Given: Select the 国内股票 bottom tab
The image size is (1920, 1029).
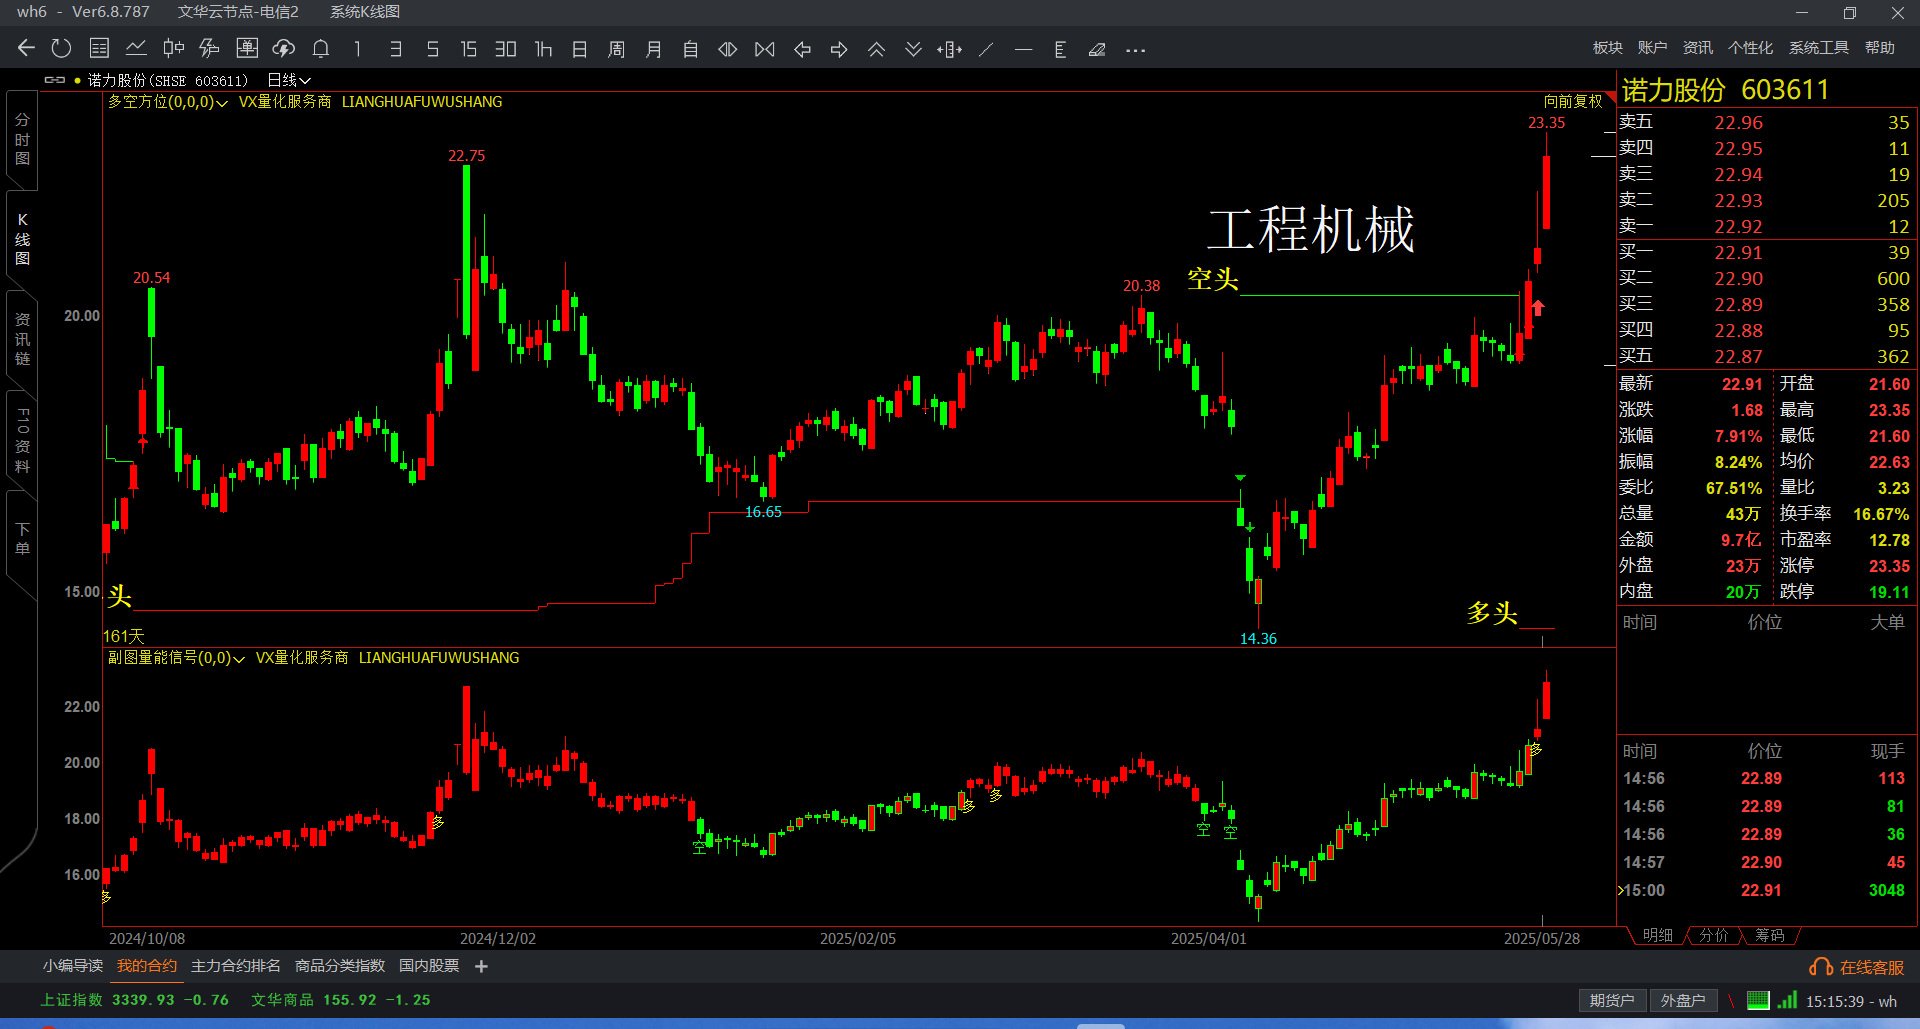Looking at the screenshot, I should click(x=429, y=966).
